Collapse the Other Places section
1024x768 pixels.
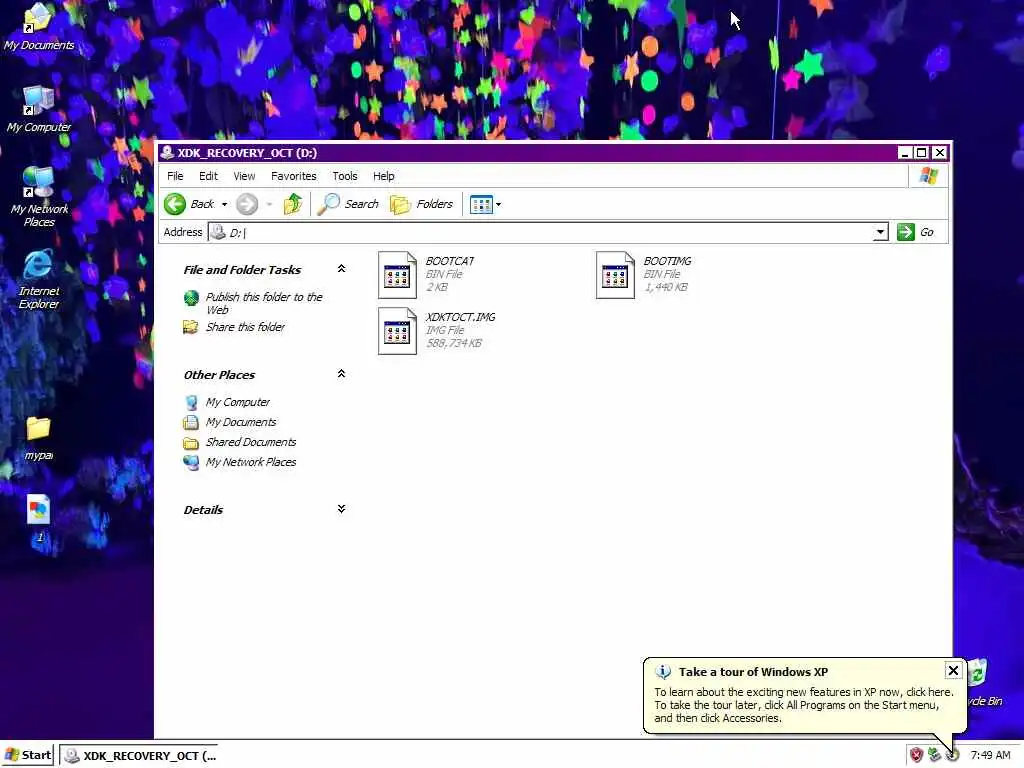tap(341, 374)
